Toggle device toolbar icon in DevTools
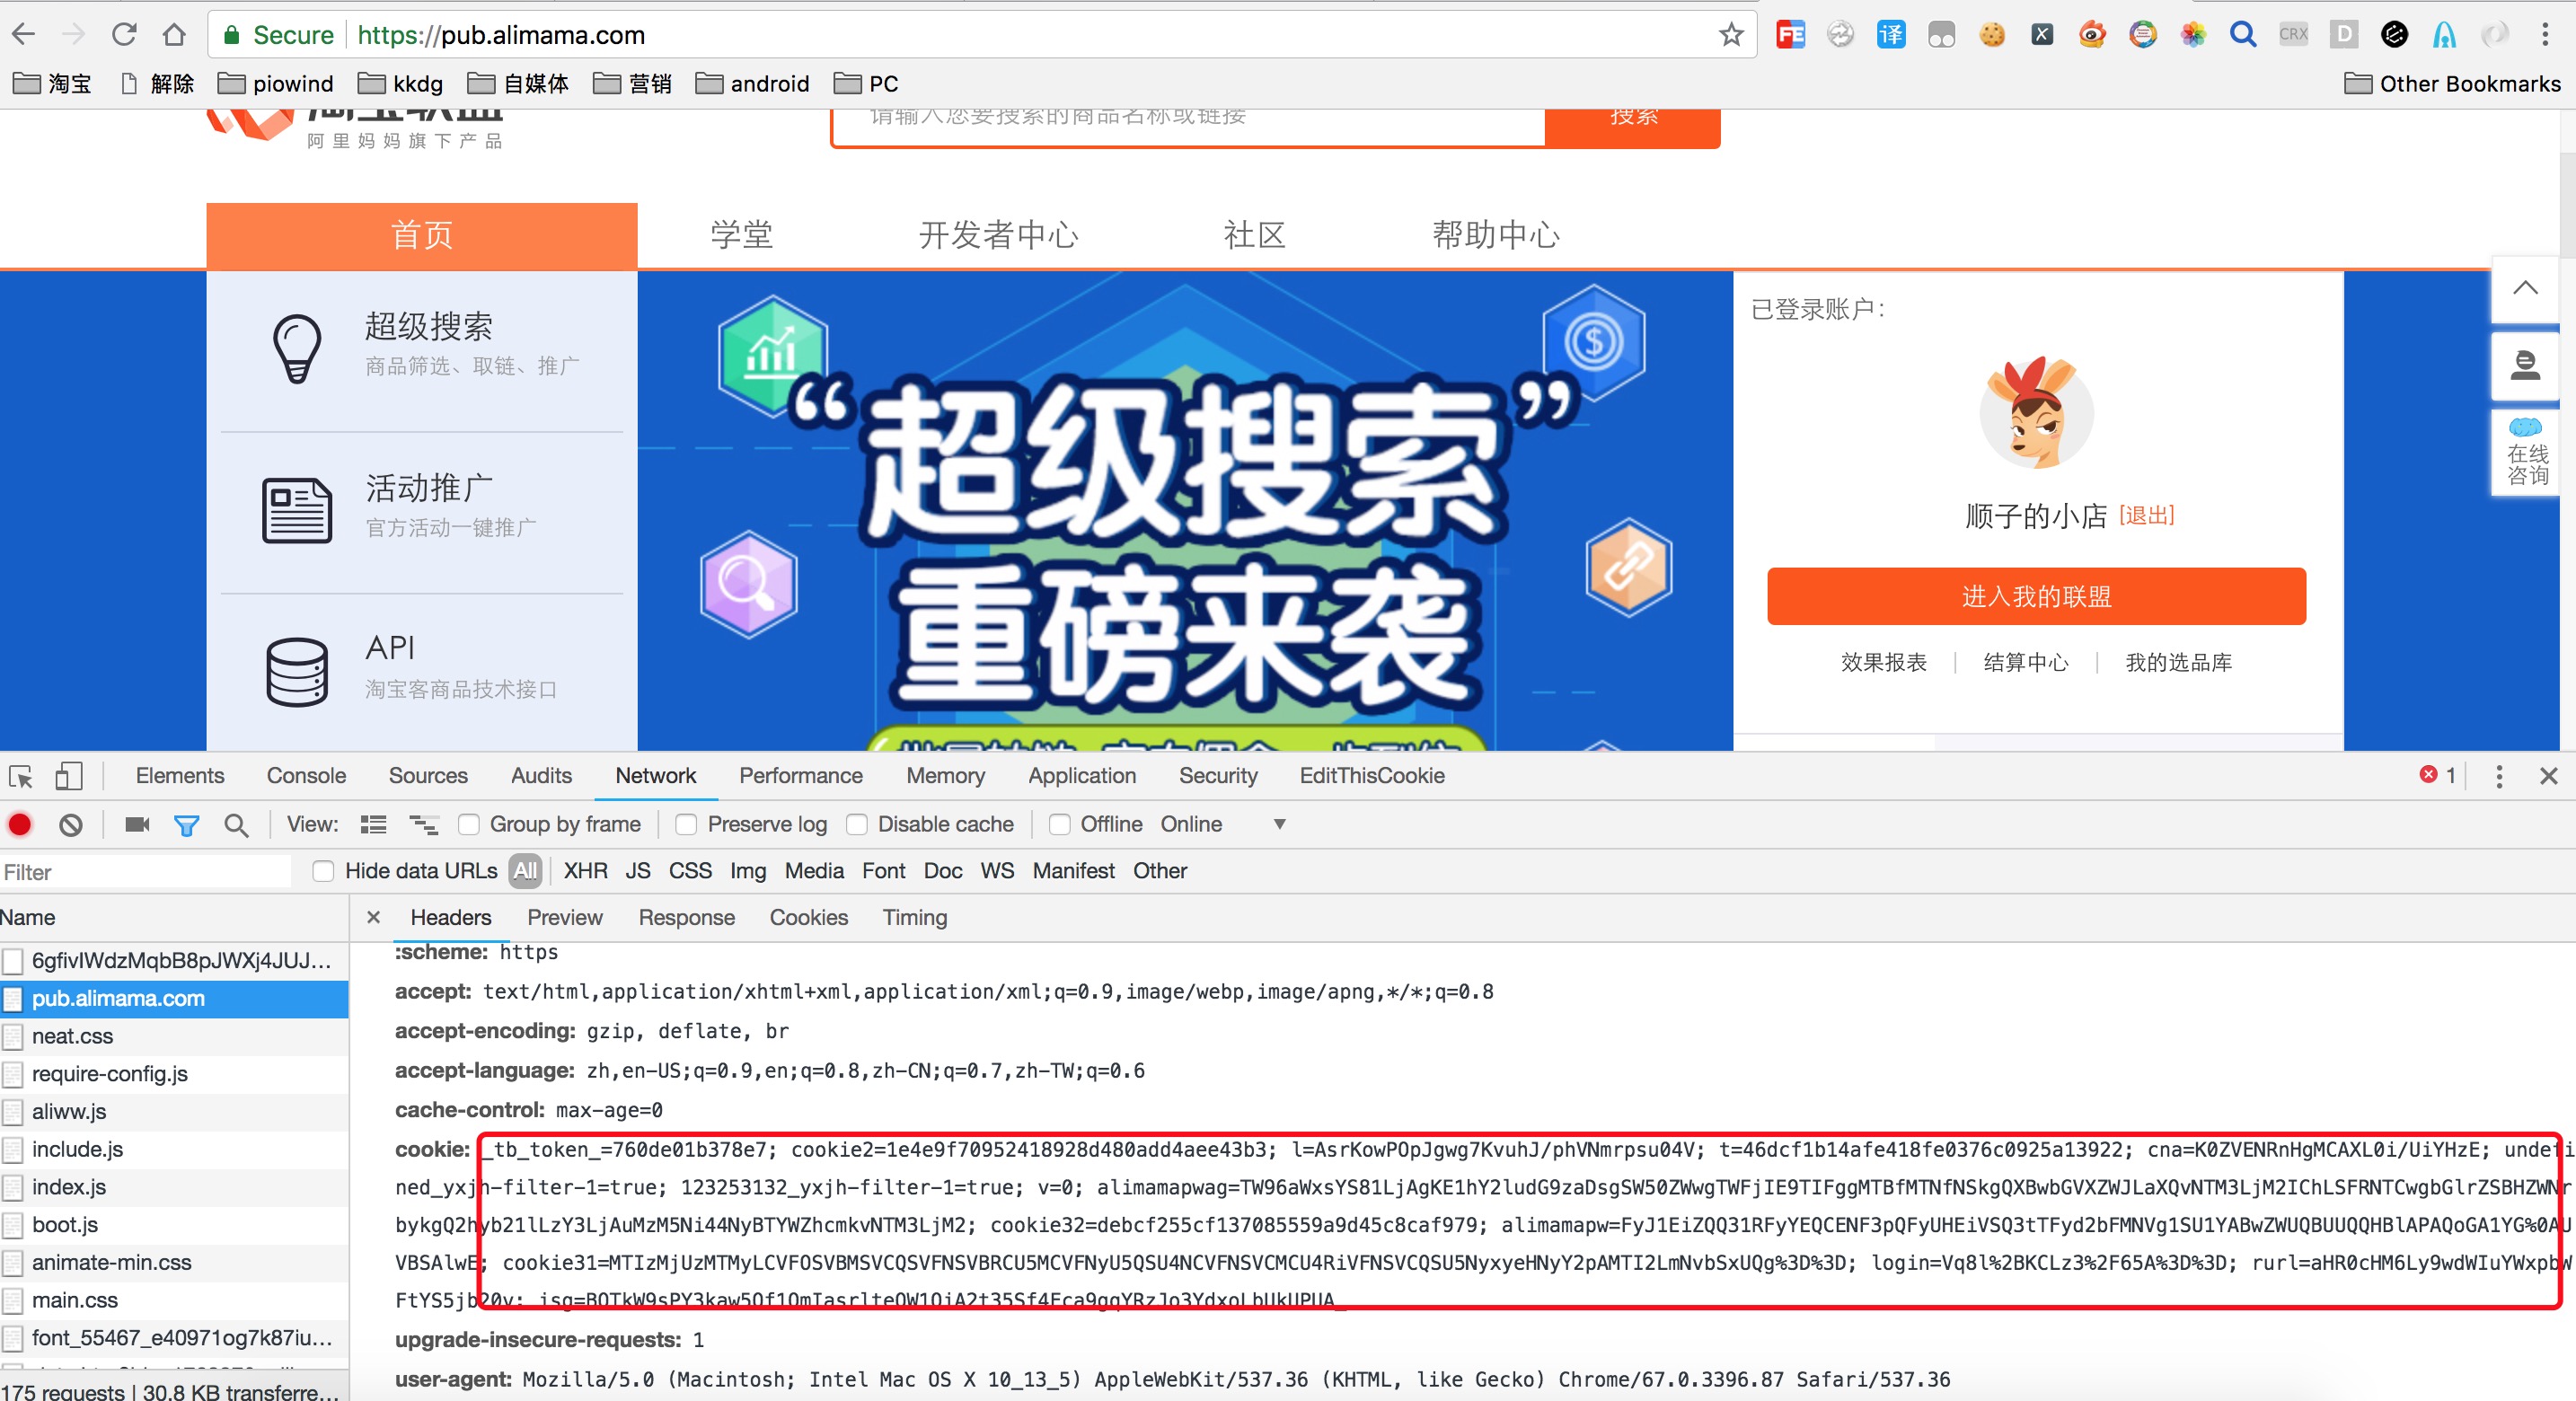Viewport: 2576px width, 1401px height. click(68, 776)
